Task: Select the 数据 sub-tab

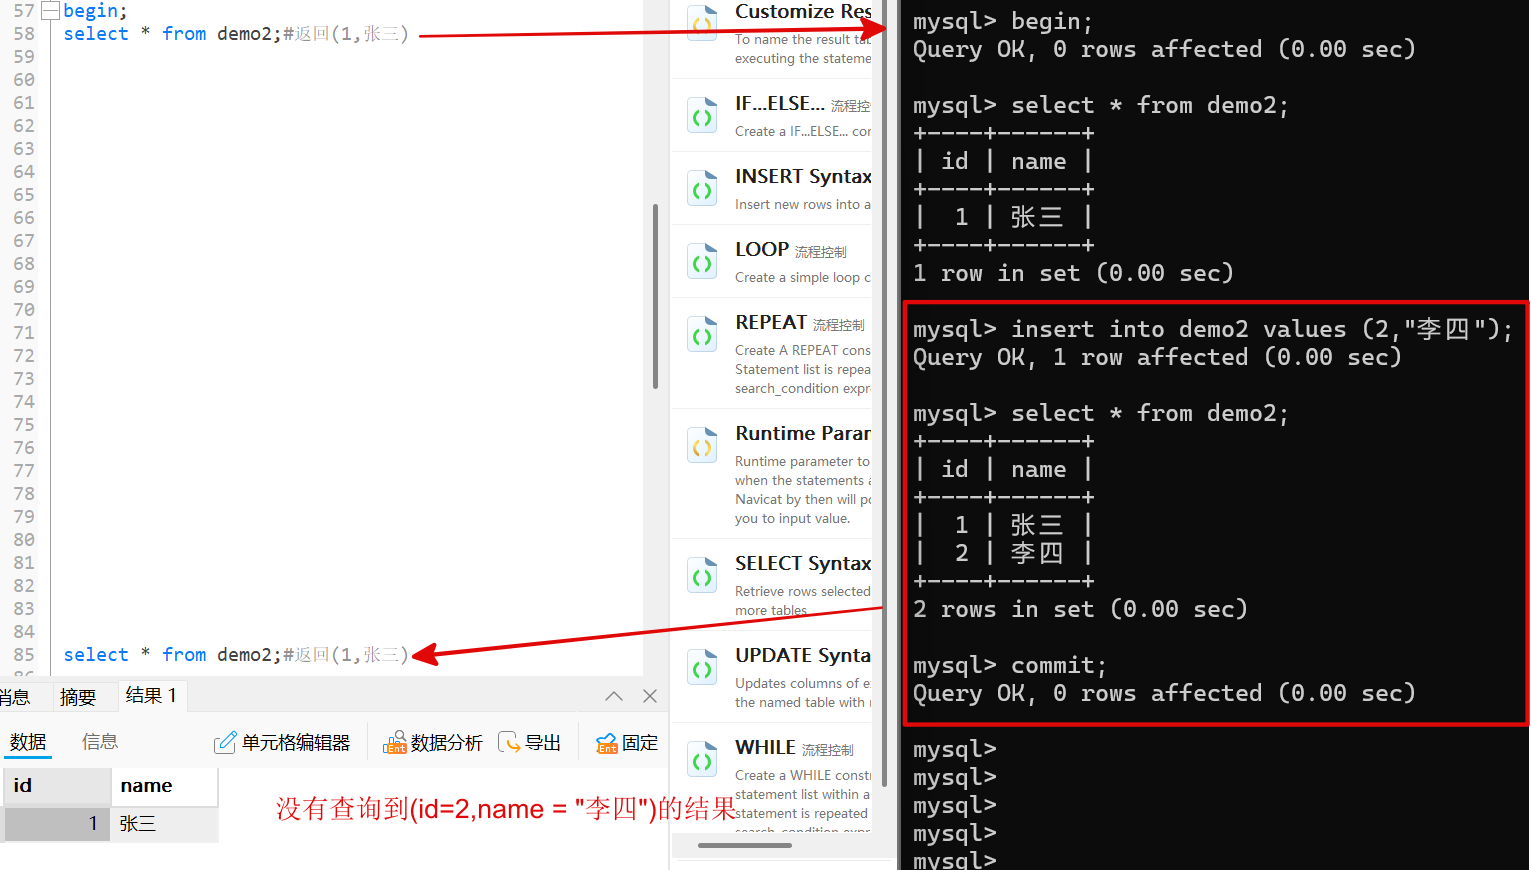Action: 28,742
